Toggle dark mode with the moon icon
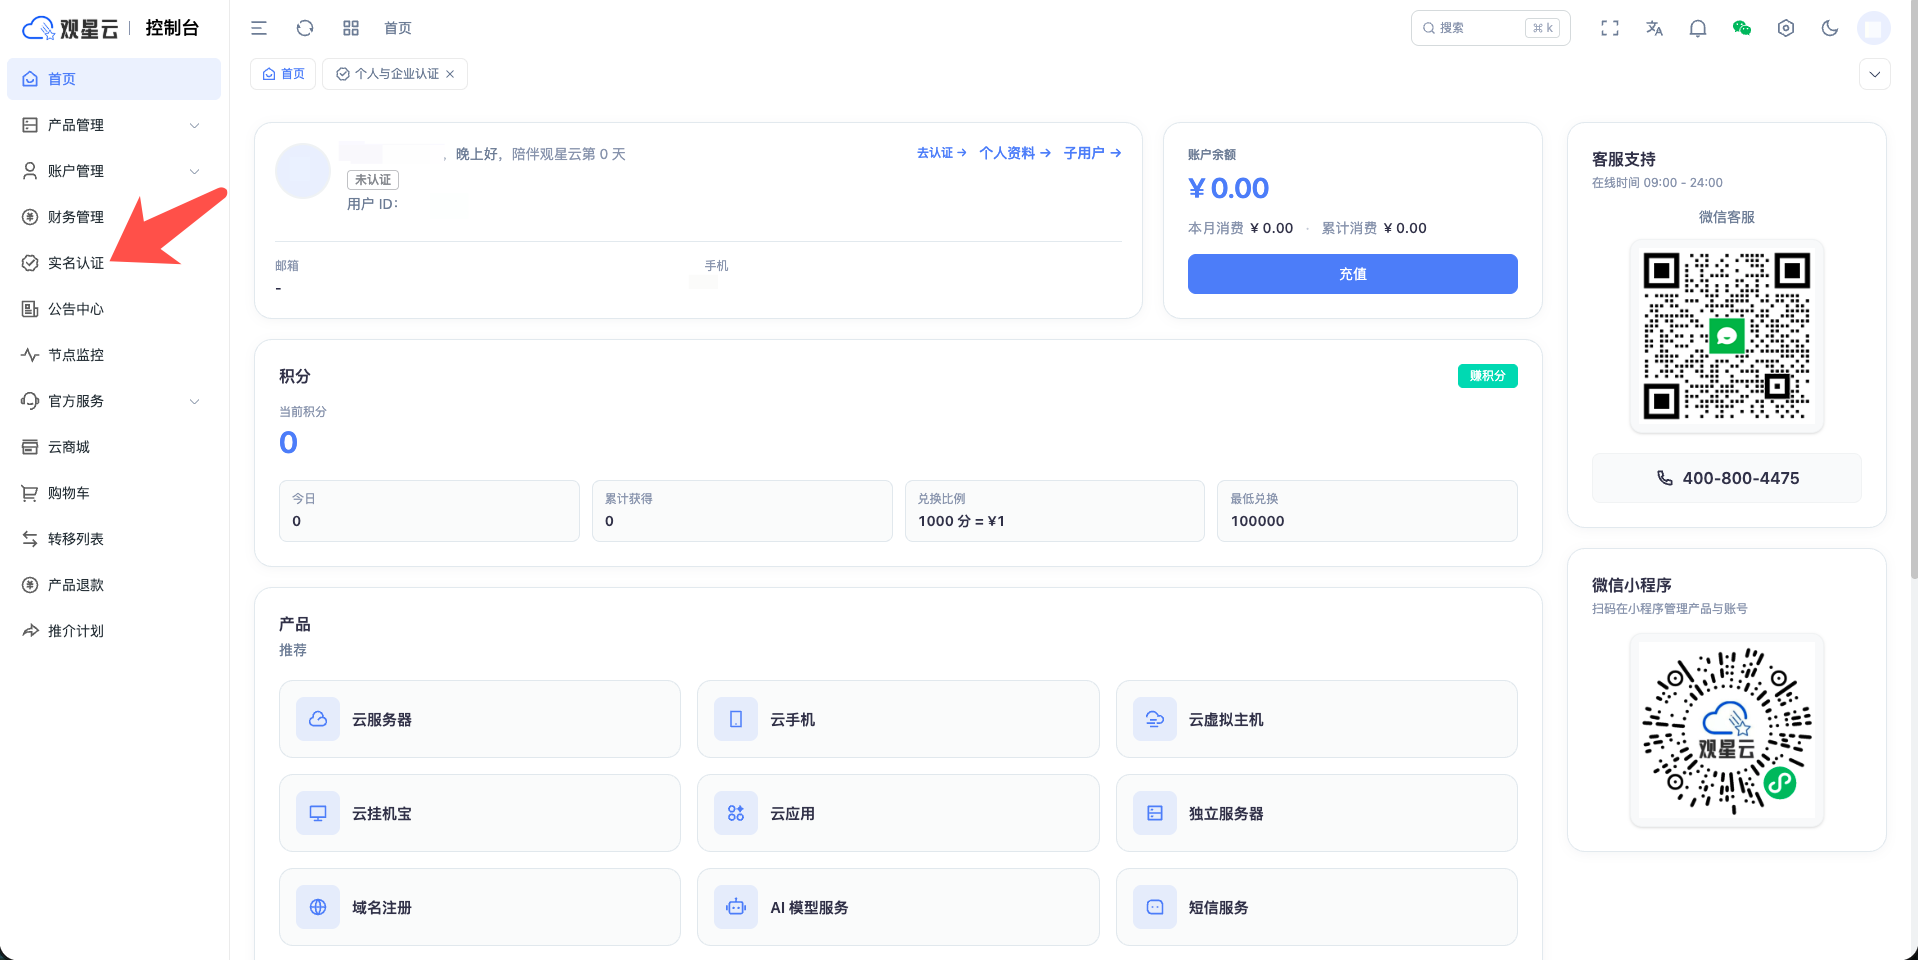The image size is (1918, 960). 1830,28
